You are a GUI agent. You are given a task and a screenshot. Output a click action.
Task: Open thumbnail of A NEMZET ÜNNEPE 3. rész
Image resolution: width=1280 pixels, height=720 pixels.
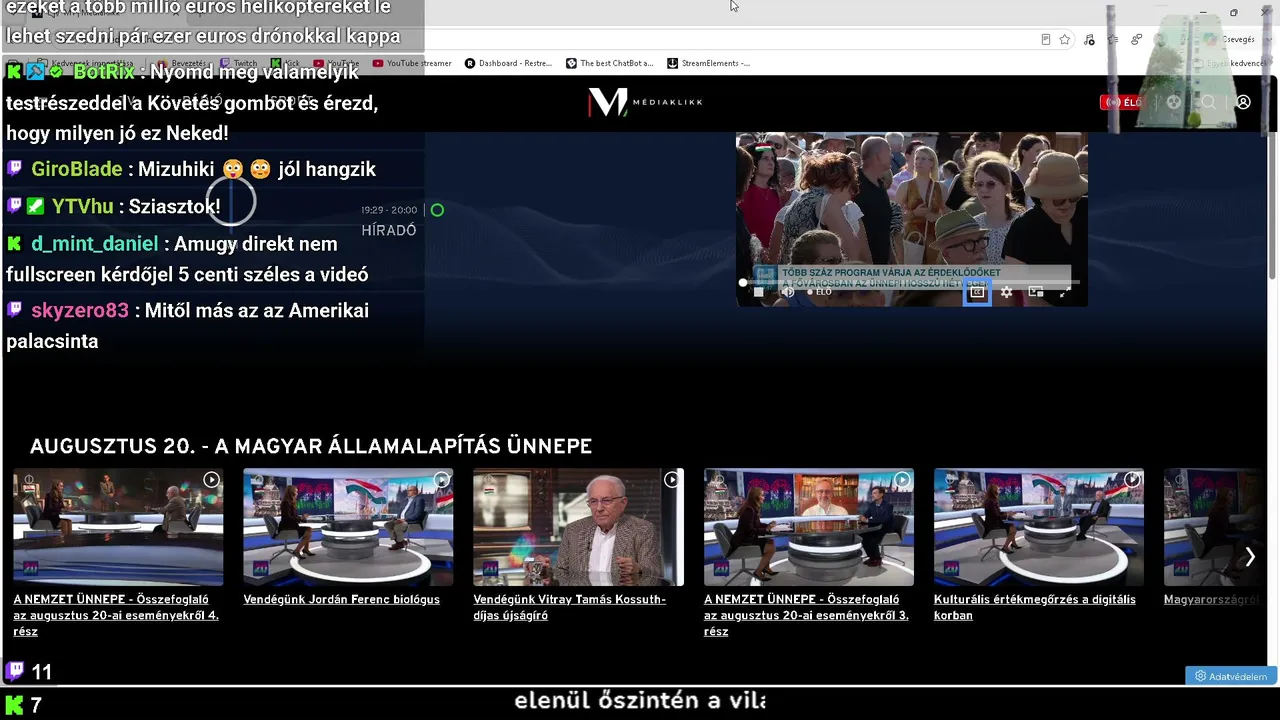tap(809, 527)
